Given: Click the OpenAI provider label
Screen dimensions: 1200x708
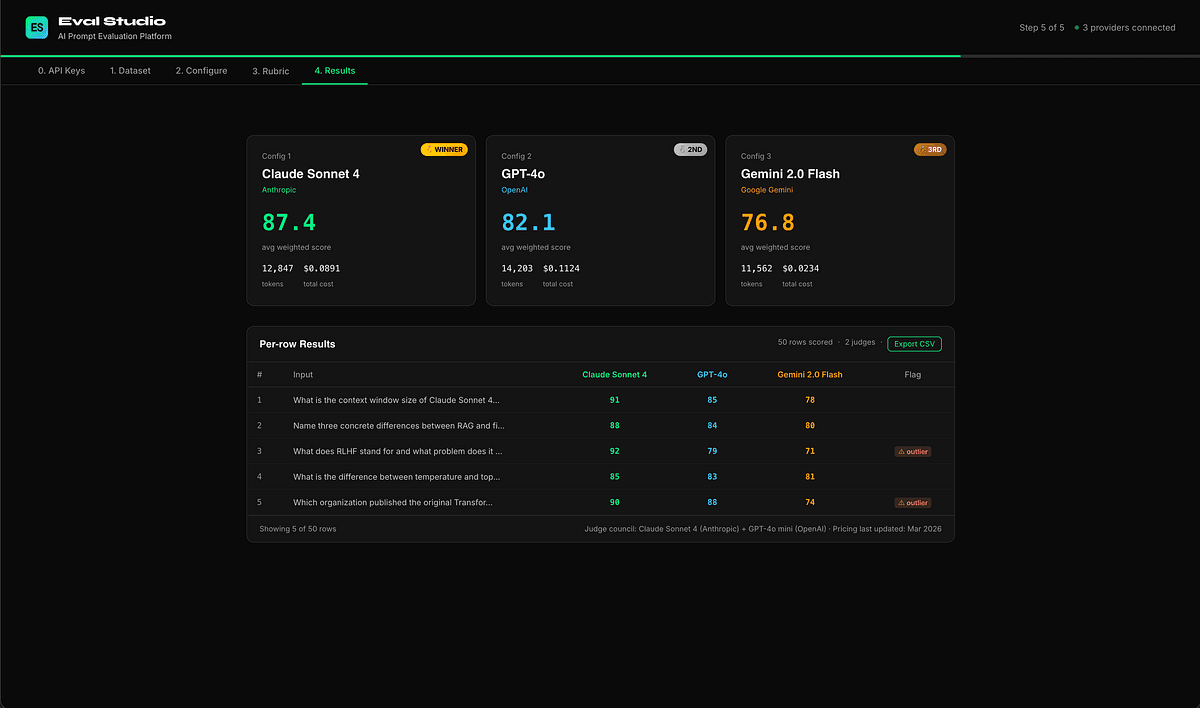Looking at the screenshot, I should pos(514,189).
